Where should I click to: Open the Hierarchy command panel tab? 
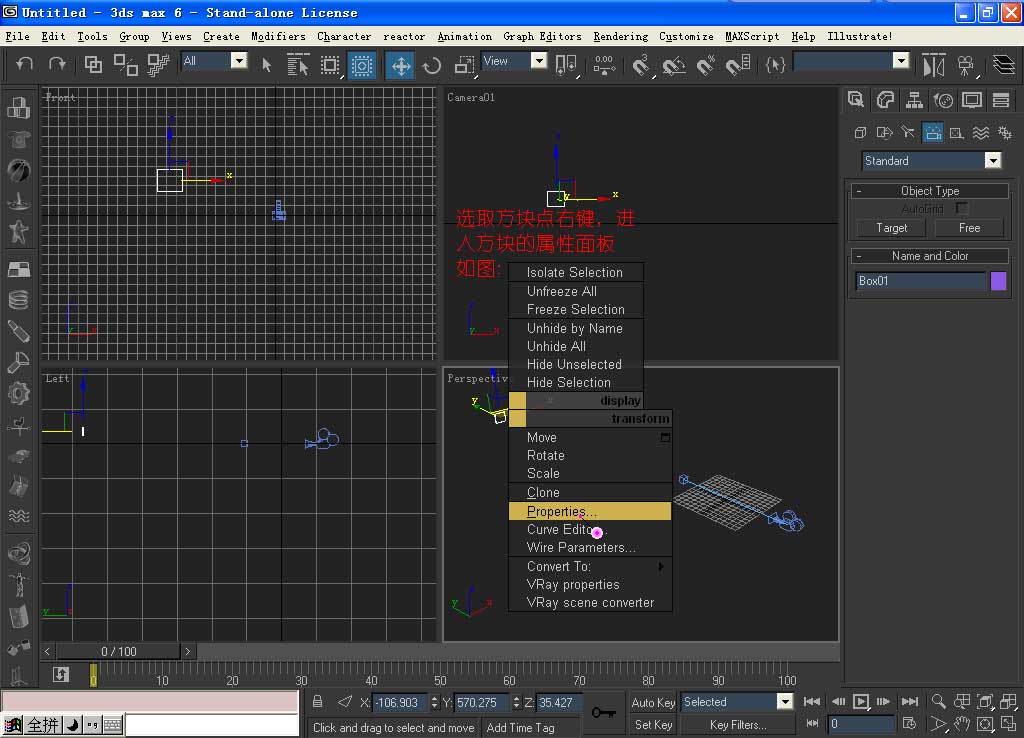click(x=914, y=100)
